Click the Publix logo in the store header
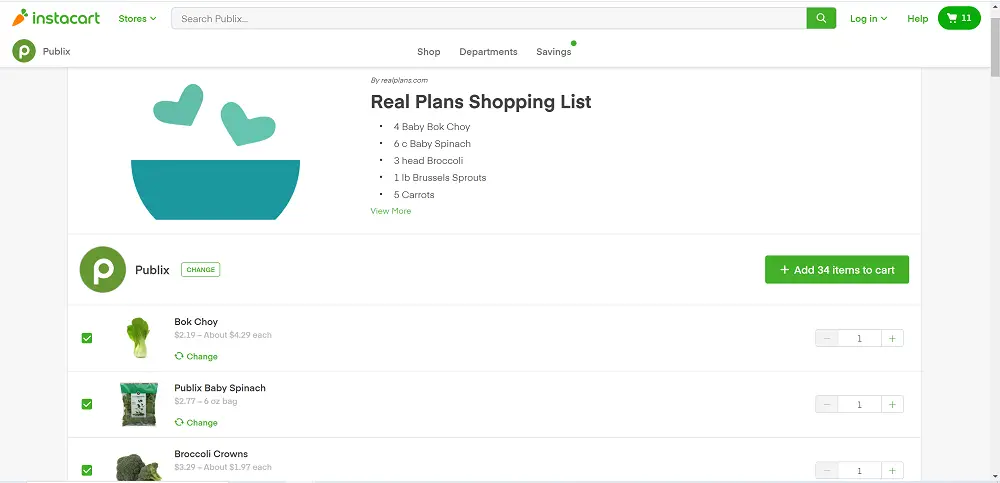The image size is (1000, 483). pyautogui.click(x=24, y=51)
